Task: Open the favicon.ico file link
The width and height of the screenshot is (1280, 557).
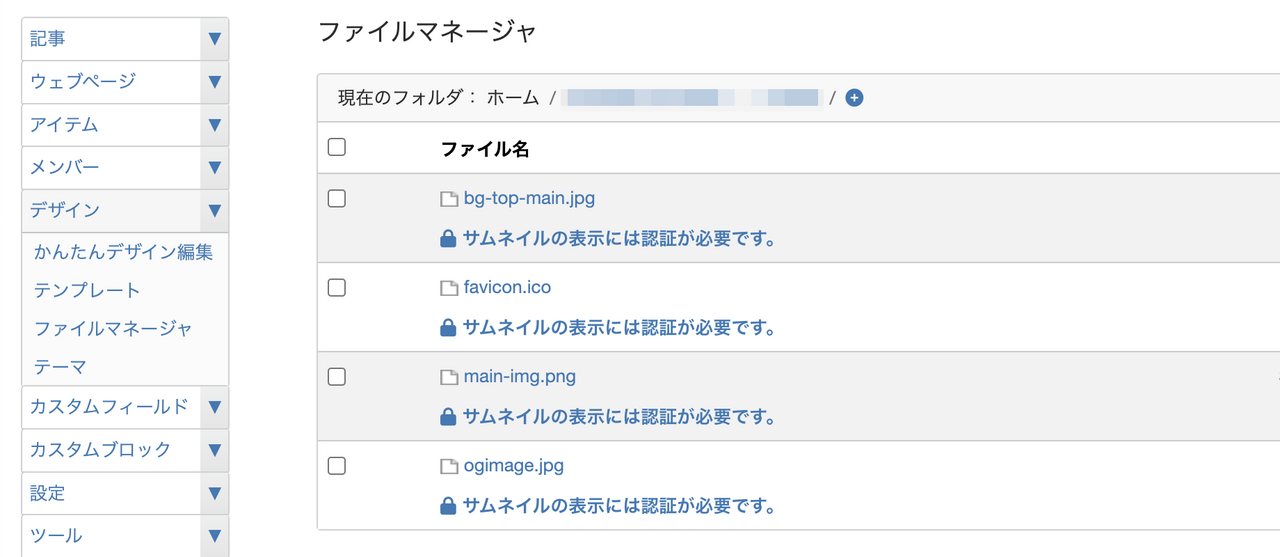Action: click(507, 288)
